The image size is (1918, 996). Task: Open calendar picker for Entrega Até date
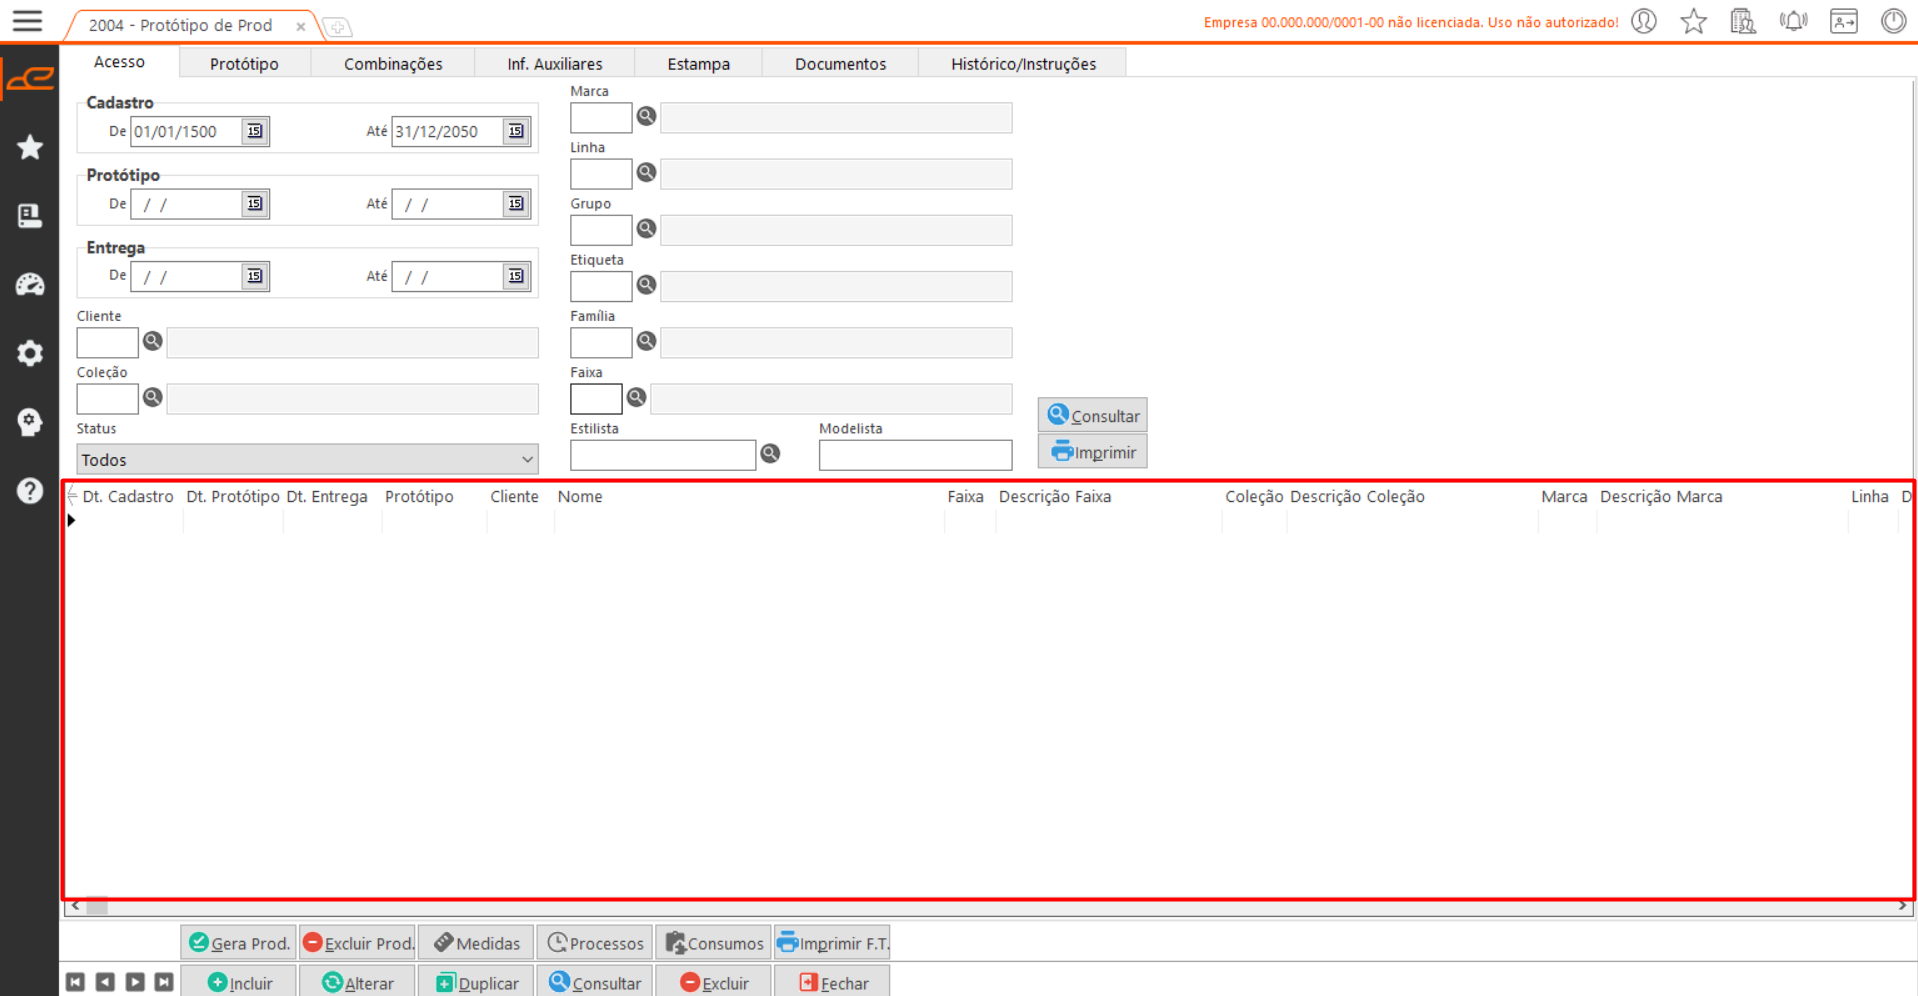(x=516, y=276)
